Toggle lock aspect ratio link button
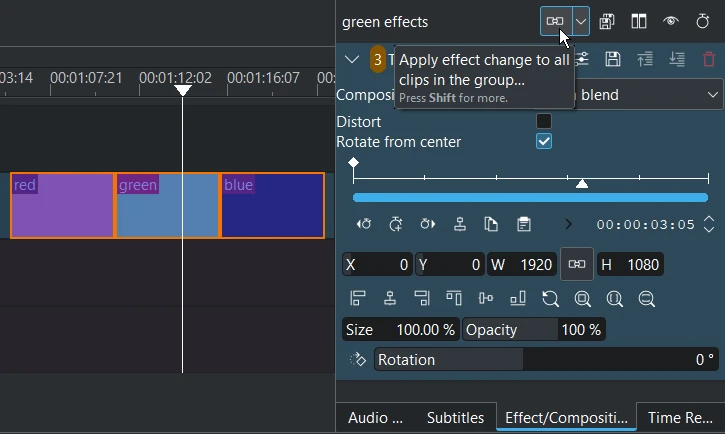The image size is (725, 434). pyautogui.click(x=577, y=264)
